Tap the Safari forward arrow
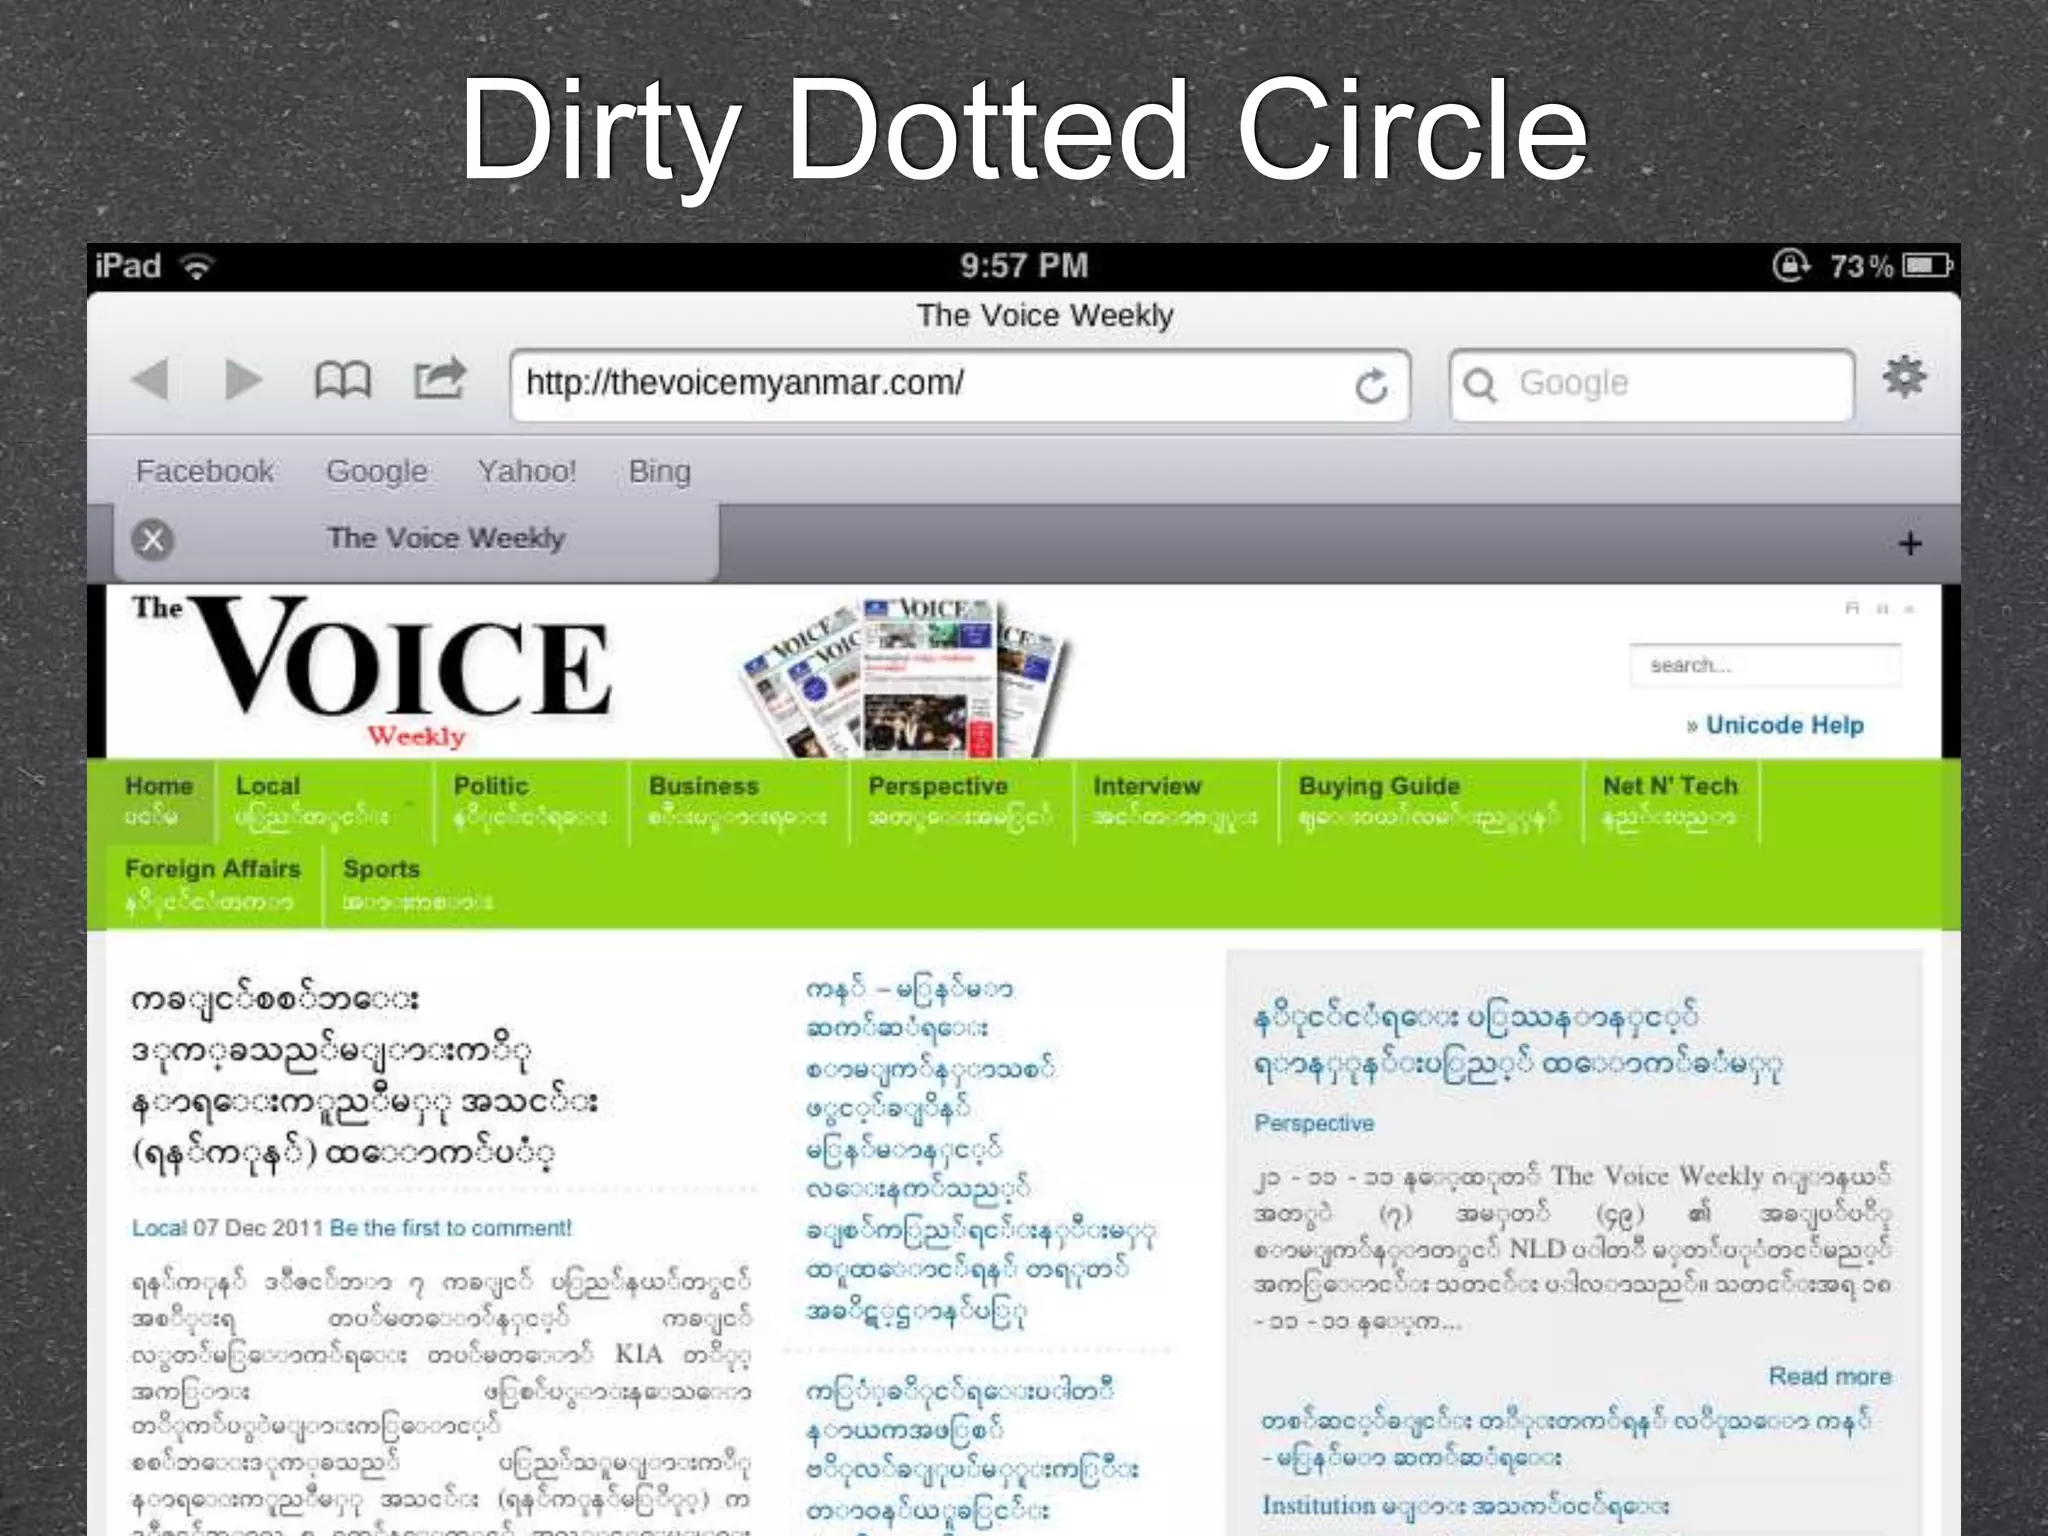This screenshot has height=1536, width=2048. pos(243,380)
